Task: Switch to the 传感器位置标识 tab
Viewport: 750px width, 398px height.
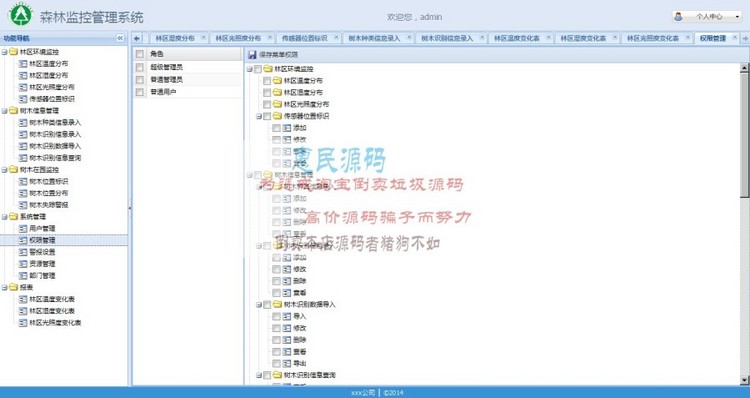Action: [309, 38]
